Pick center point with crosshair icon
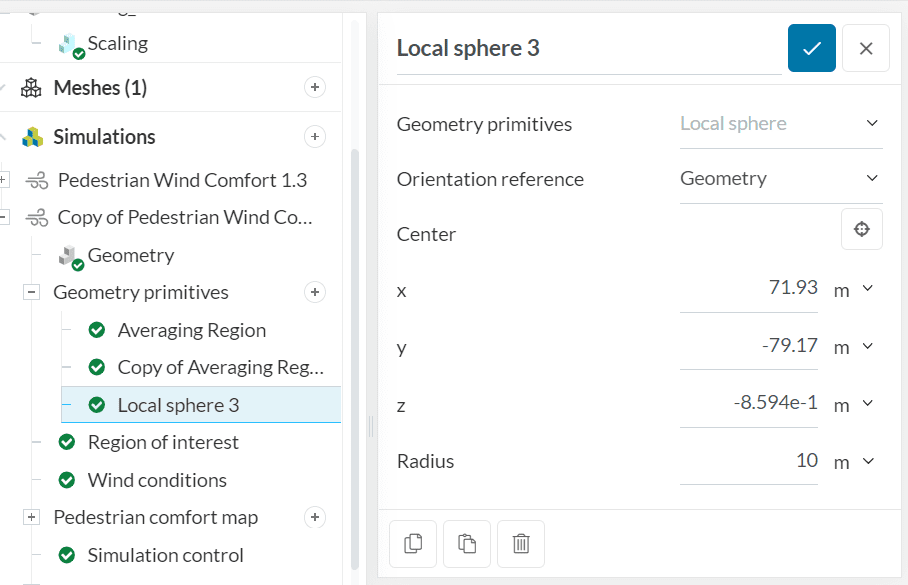The image size is (908, 585). 861,230
